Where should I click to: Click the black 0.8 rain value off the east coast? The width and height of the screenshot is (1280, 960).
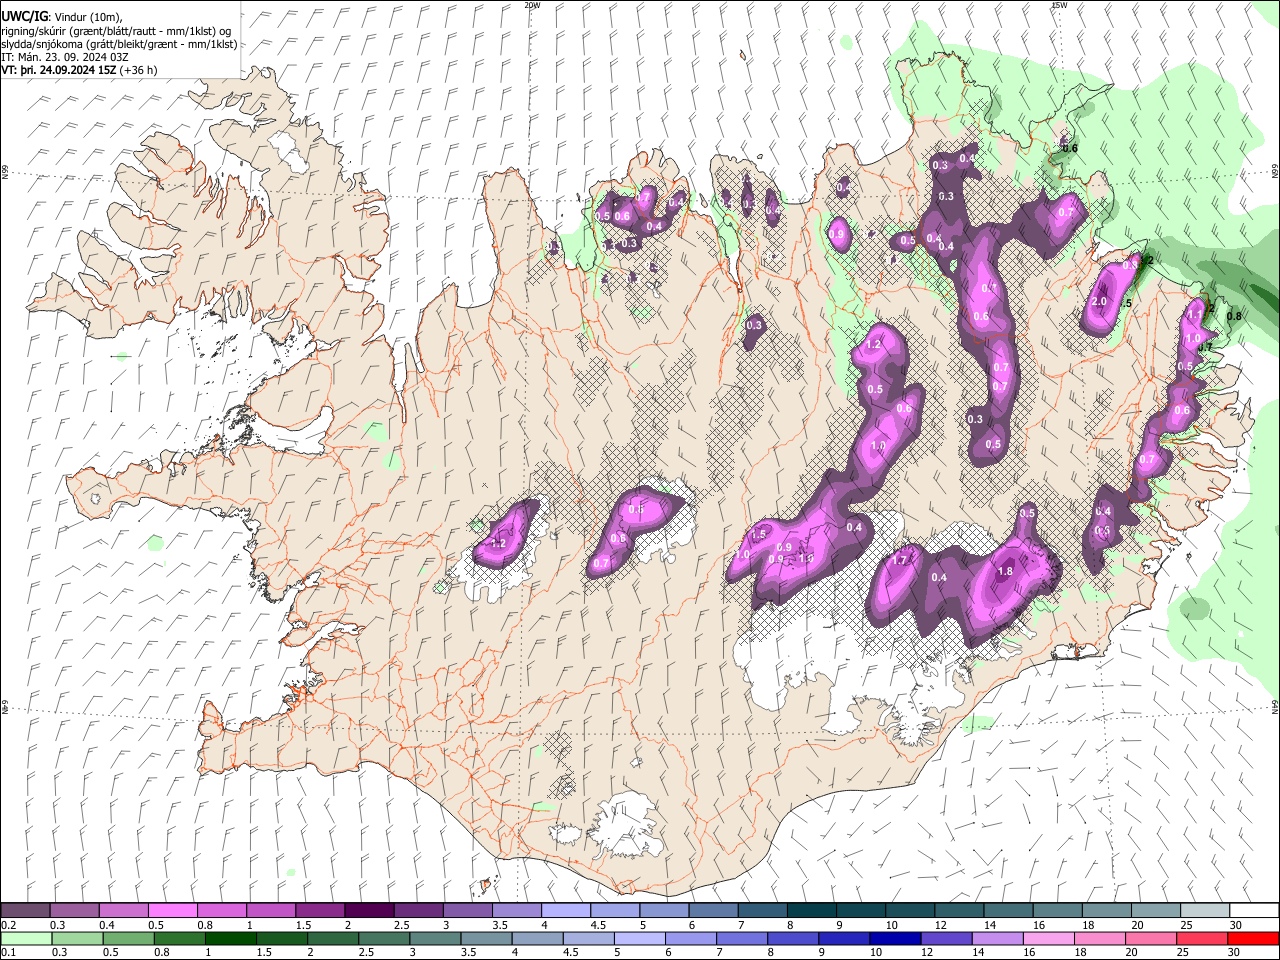coord(1234,316)
